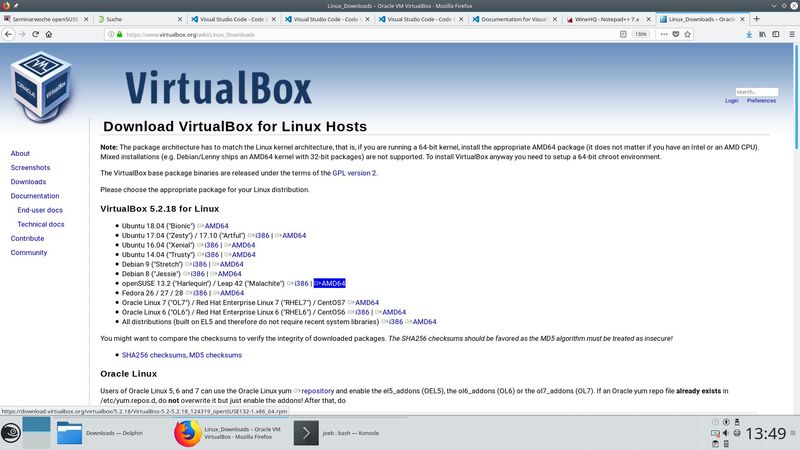Switch to the Seminarwoche openSUSE tab

(45, 19)
